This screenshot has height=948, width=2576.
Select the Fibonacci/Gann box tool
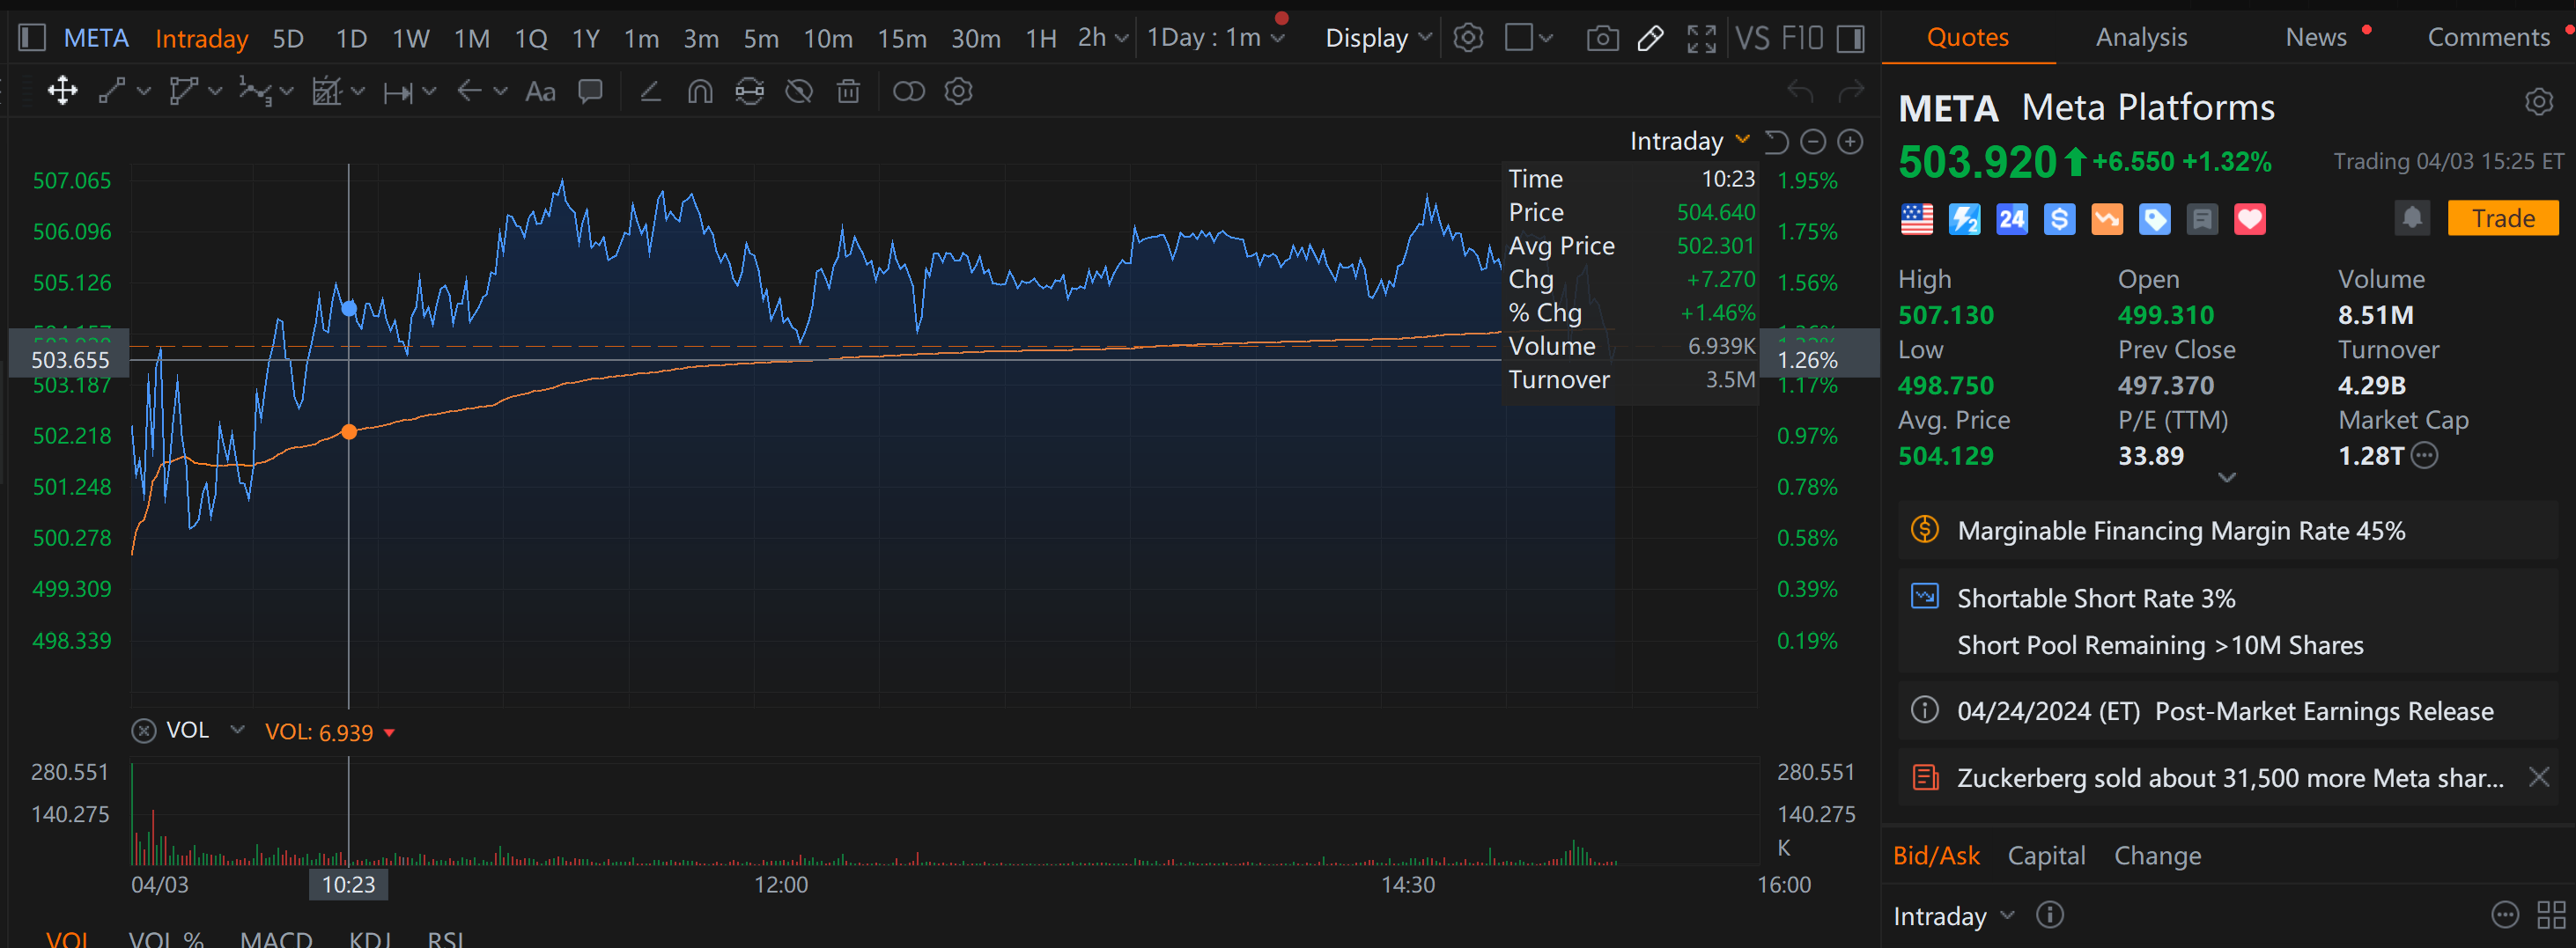[x=327, y=91]
